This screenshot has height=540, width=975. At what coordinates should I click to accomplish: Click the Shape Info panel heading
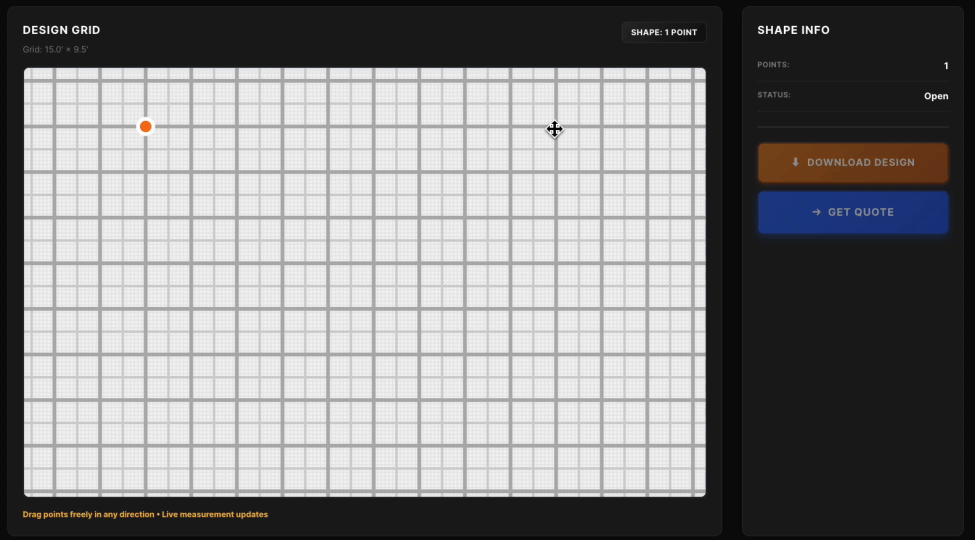(793, 30)
